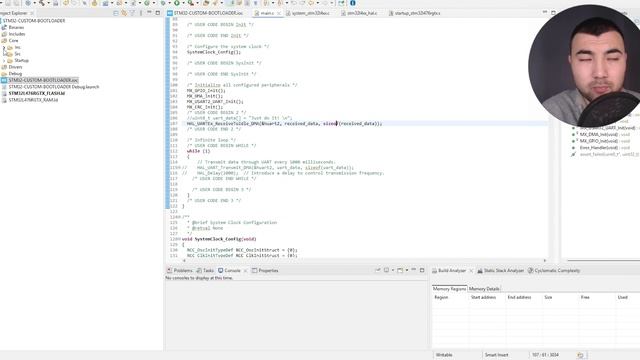Screen dimensions: 640x360
Task: Open Project Explorer filter icon
Action: (x=132, y=13)
